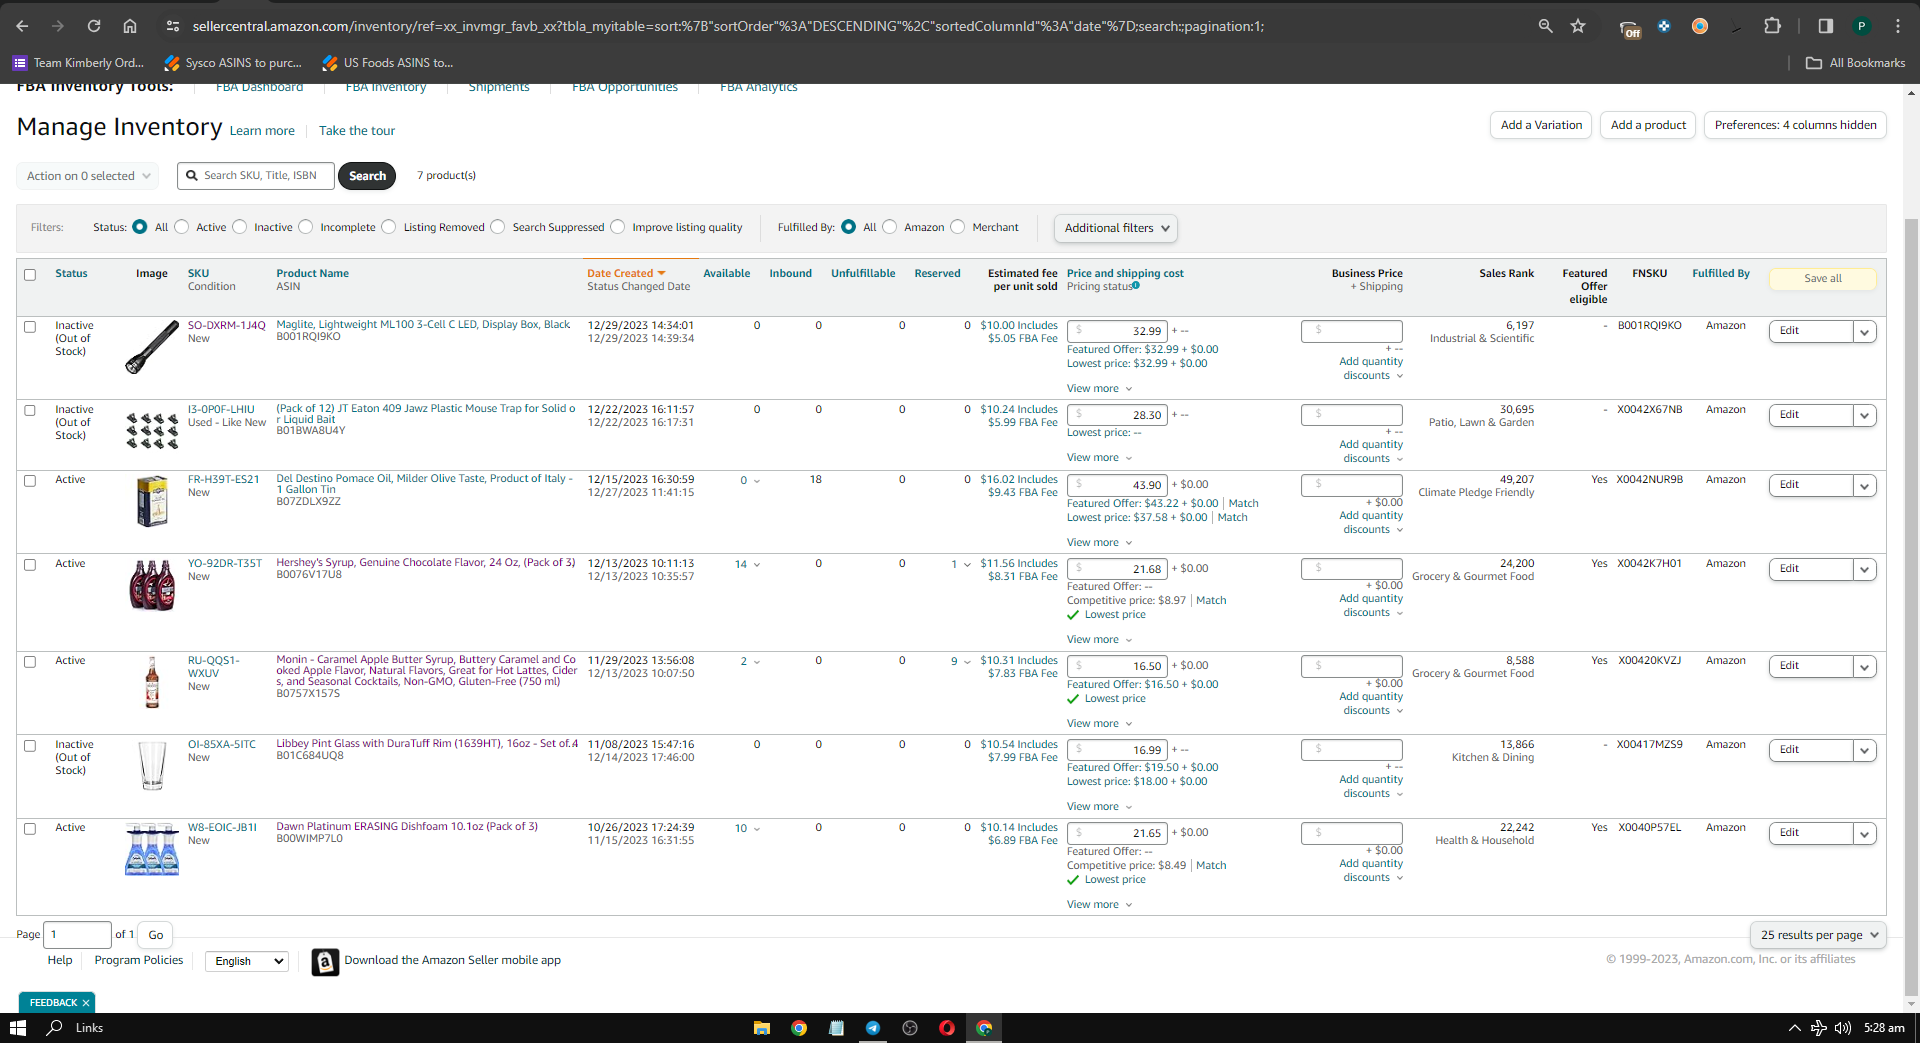Open the zoom magnifier in address bar
Viewport: 1920px width, 1043px height.
coord(1545,26)
